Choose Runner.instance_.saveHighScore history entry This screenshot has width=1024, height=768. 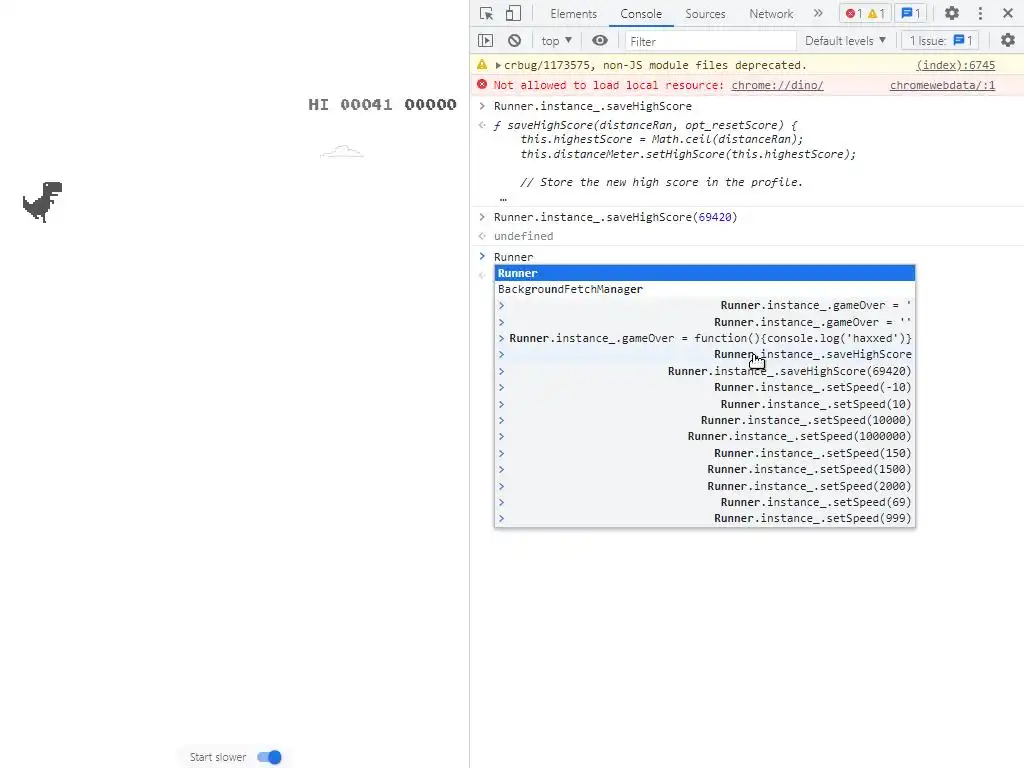(x=705, y=355)
